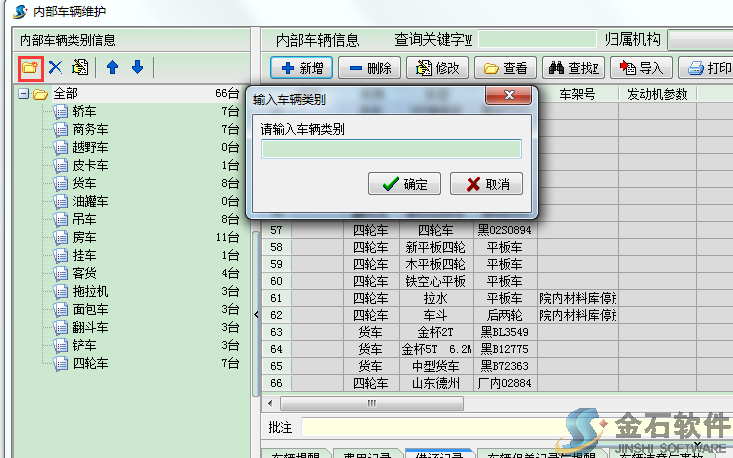Move category down with the blue down arrow

tap(137, 68)
